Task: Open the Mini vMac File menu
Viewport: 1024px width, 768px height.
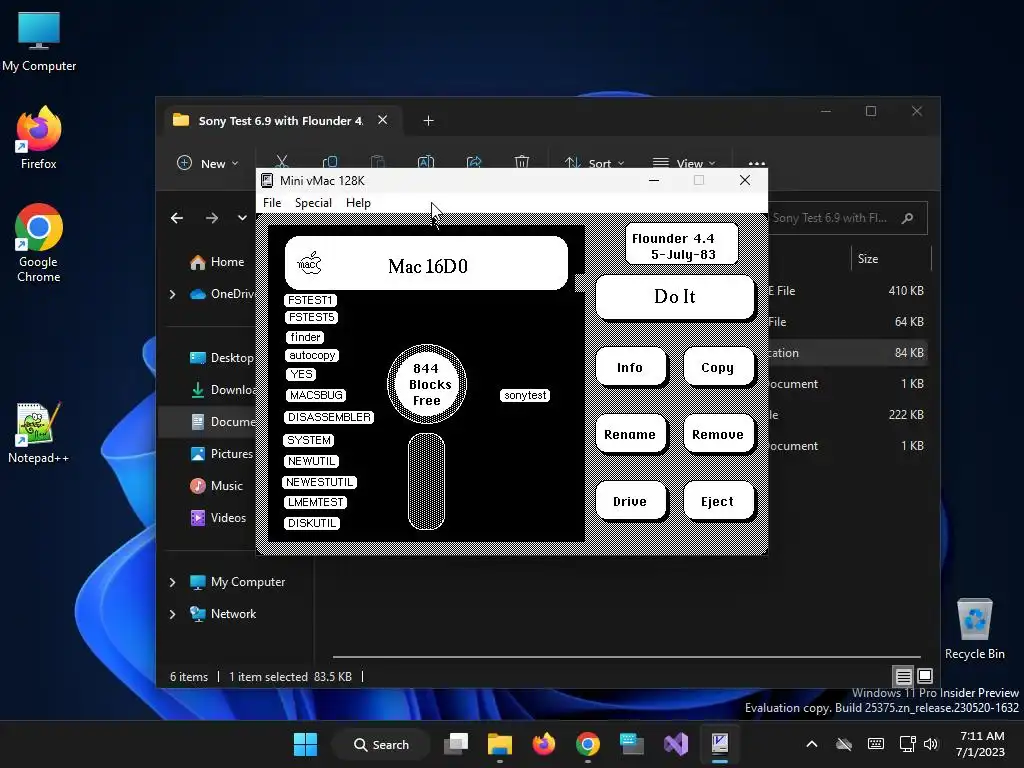Action: (x=272, y=203)
